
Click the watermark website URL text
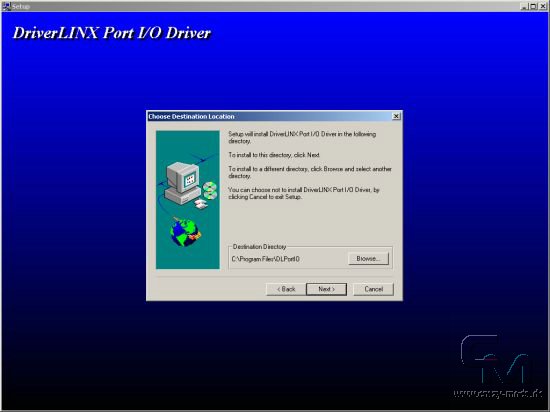point(497,393)
